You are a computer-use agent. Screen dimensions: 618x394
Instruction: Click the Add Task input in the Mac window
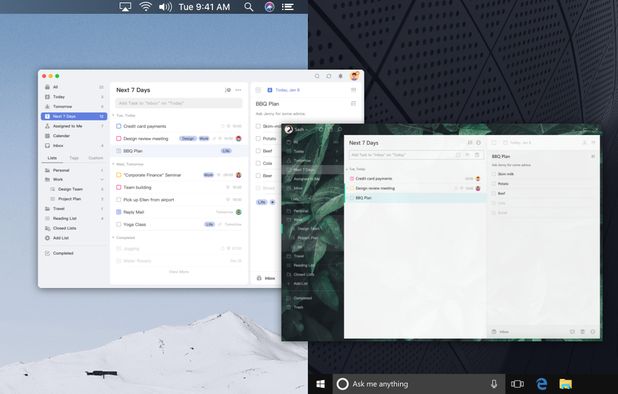pos(179,103)
